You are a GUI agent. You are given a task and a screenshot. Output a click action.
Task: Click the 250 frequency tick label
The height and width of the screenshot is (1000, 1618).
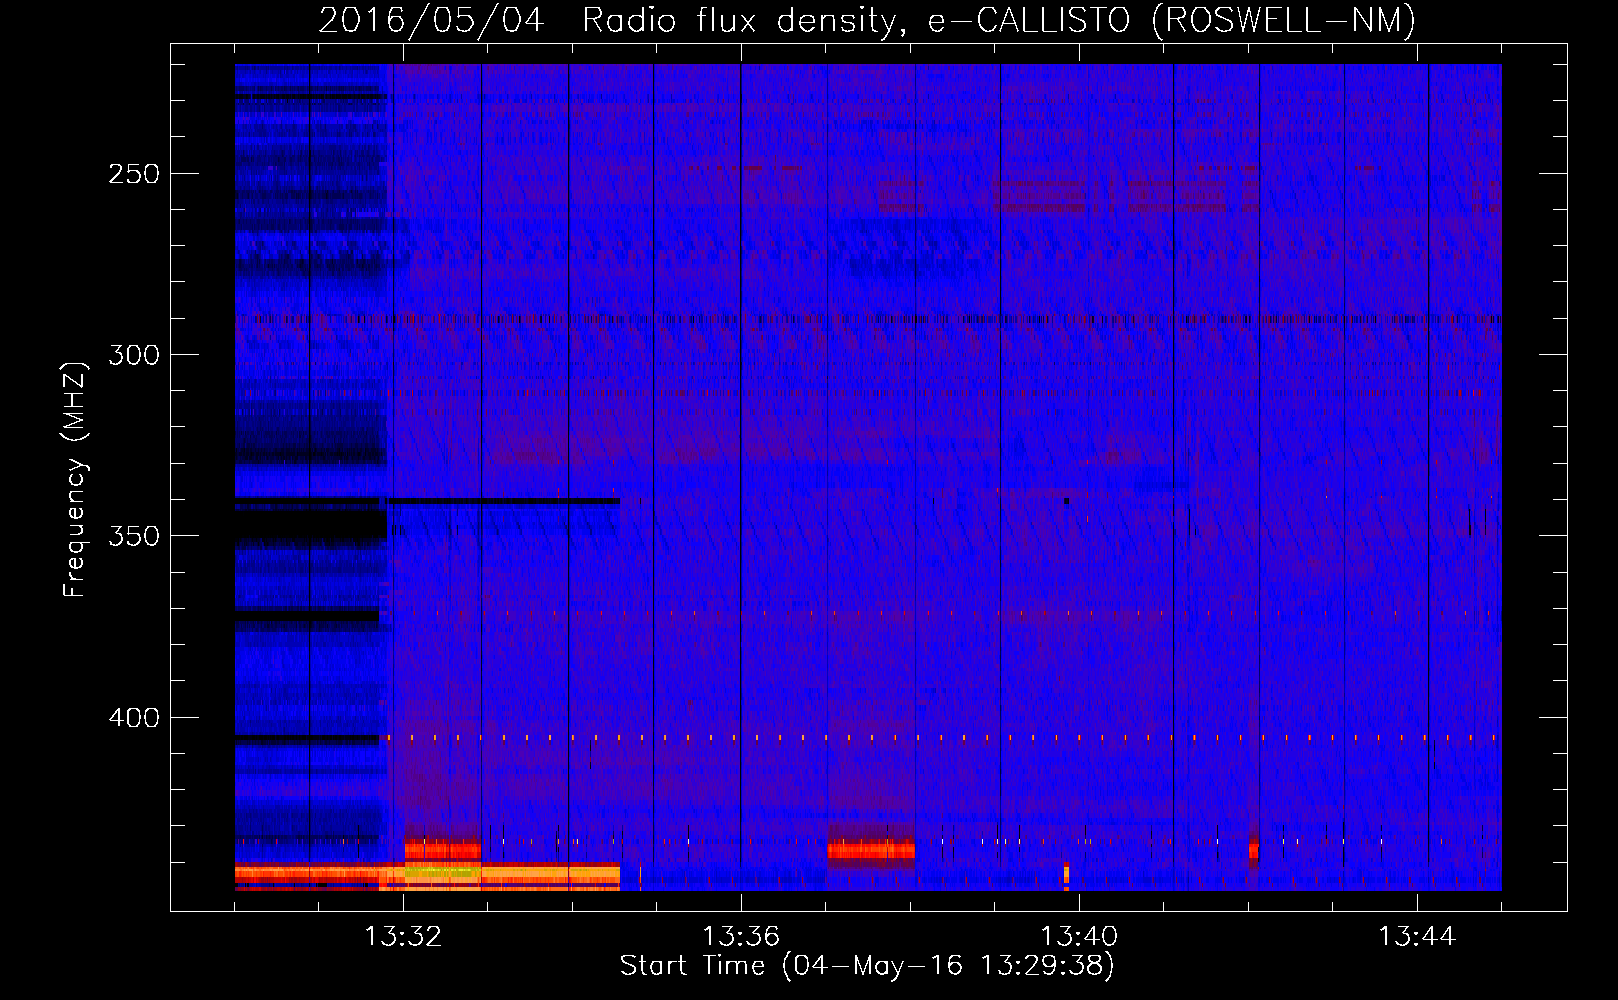point(134,174)
